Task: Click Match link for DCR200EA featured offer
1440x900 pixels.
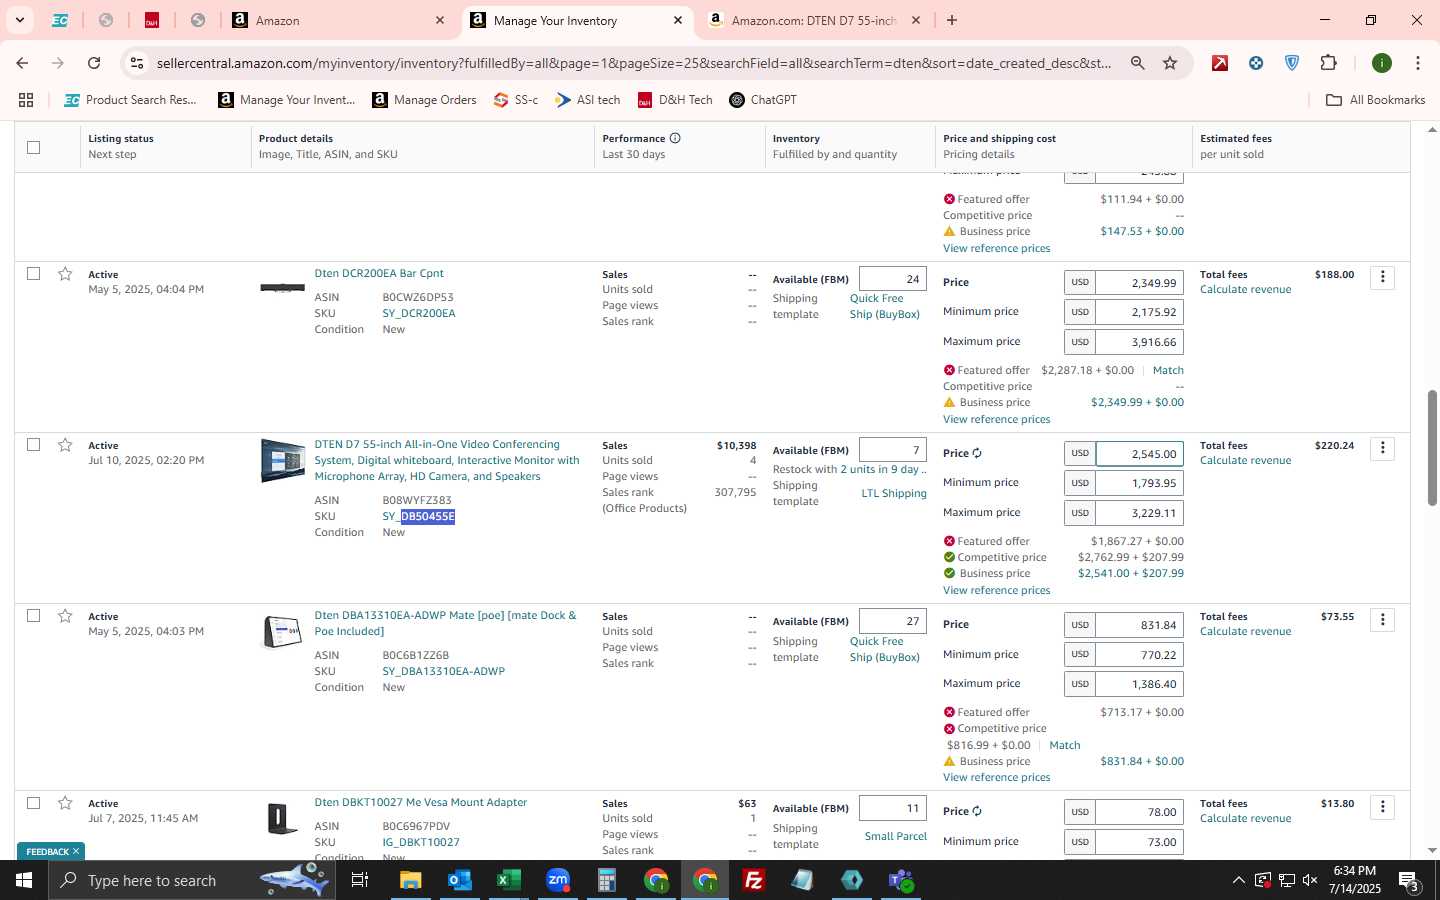Action: click(x=1168, y=370)
